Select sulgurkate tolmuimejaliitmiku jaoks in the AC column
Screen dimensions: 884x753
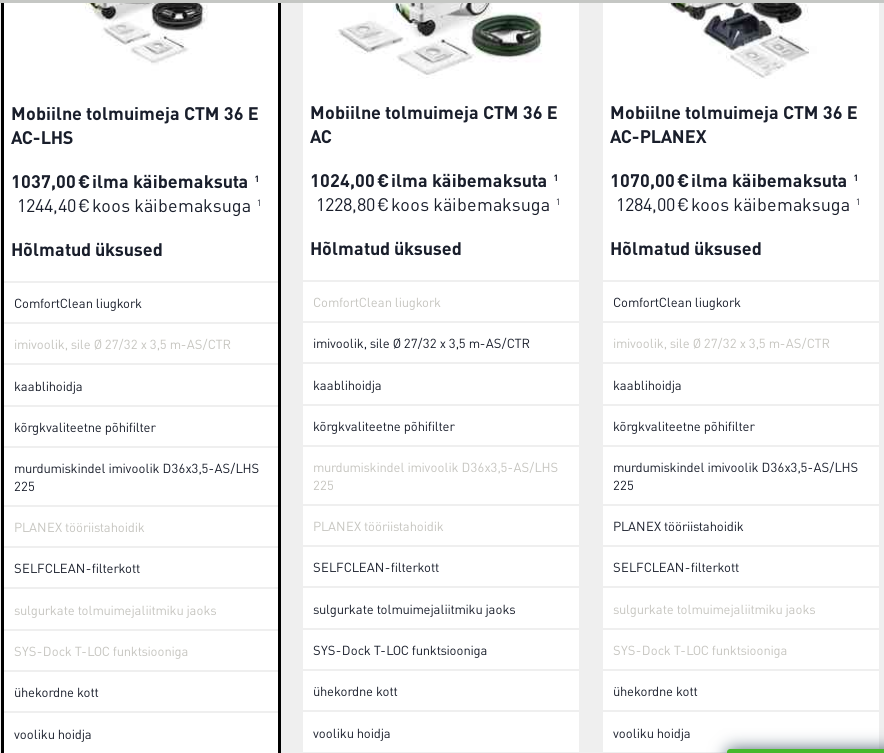click(414, 610)
